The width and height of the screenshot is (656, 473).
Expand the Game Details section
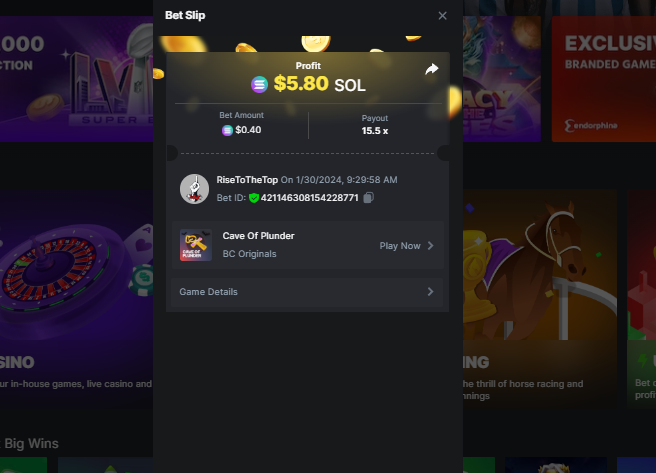[307, 292]
